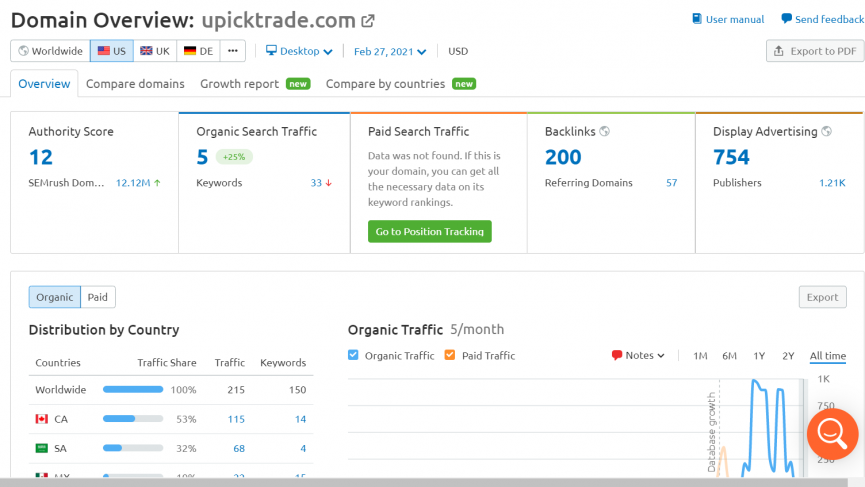Screen dimensions: 865x487
Task: Switch to the Compare domains tab
Action: coord(135,84)
